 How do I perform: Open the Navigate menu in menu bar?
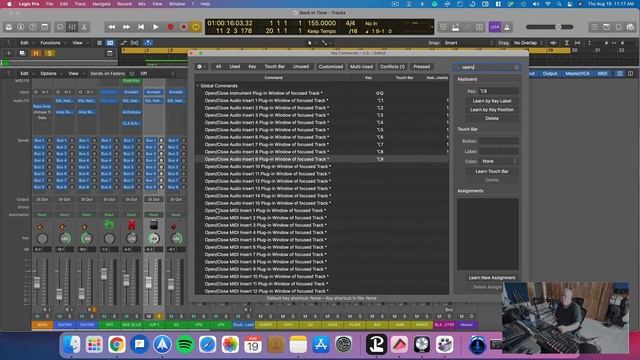pyautogui.click(x=101, y=4)
